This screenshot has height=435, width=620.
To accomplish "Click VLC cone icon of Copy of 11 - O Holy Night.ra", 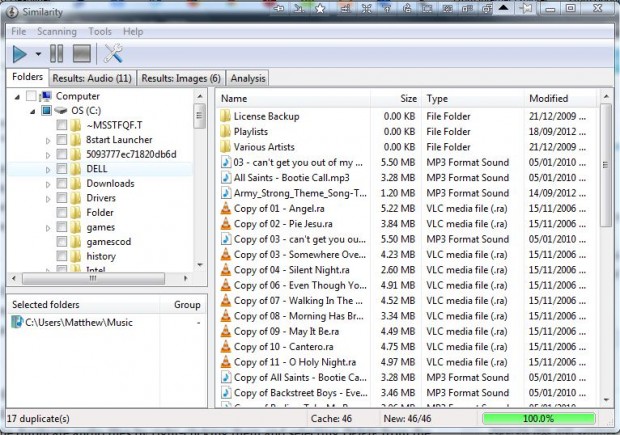I will 225,362.
